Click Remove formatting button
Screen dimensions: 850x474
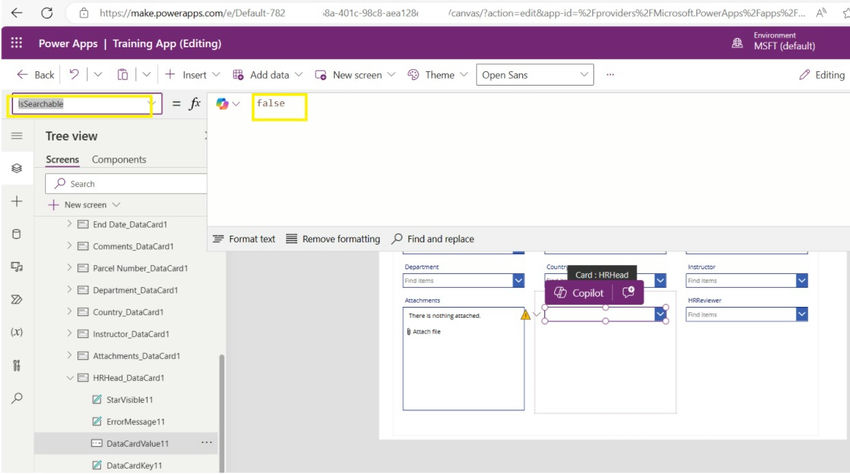(x=333, y=239)
